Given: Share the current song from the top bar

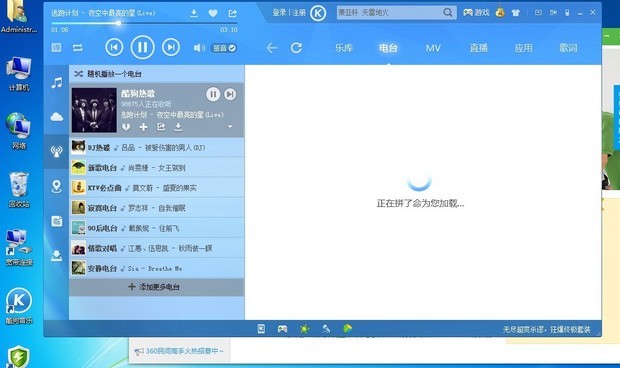Looking at the screenshot, I should point(232,13).
